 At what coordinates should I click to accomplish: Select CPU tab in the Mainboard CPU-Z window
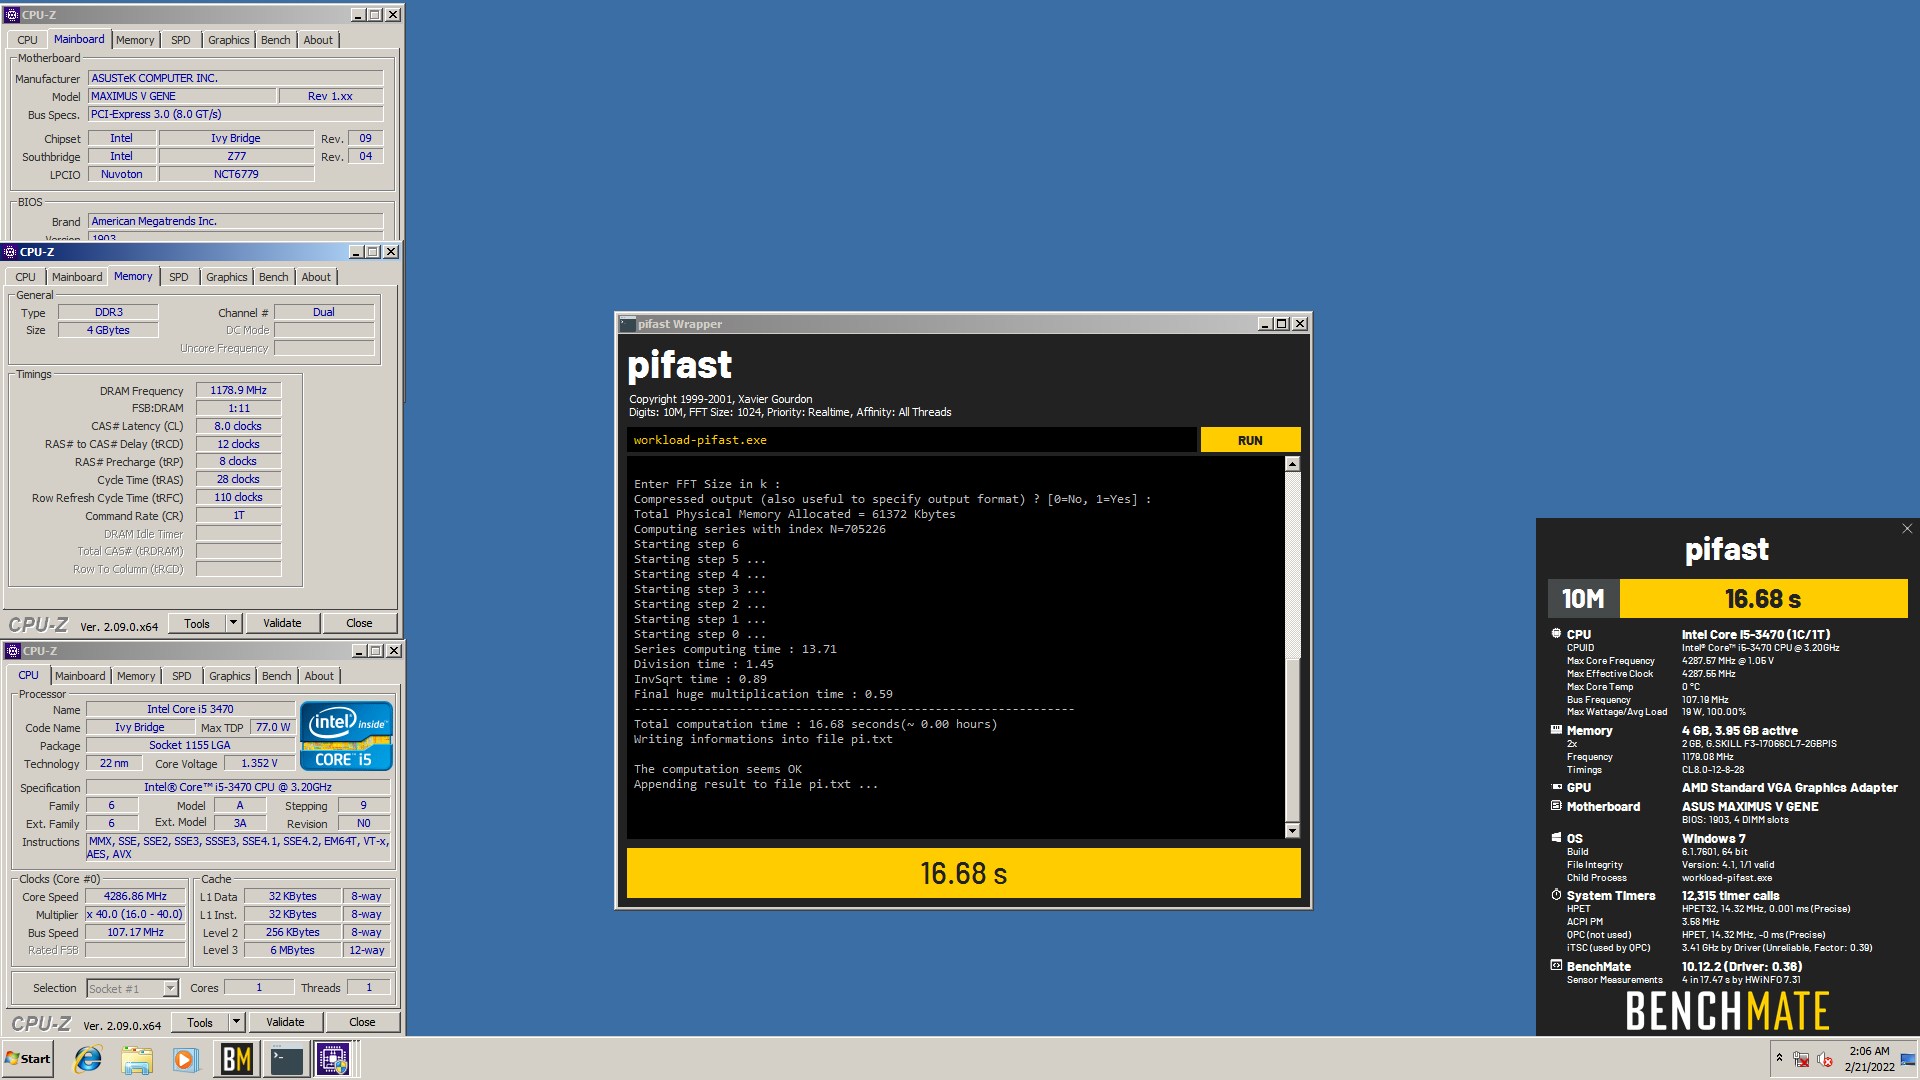tap(27, 40)
